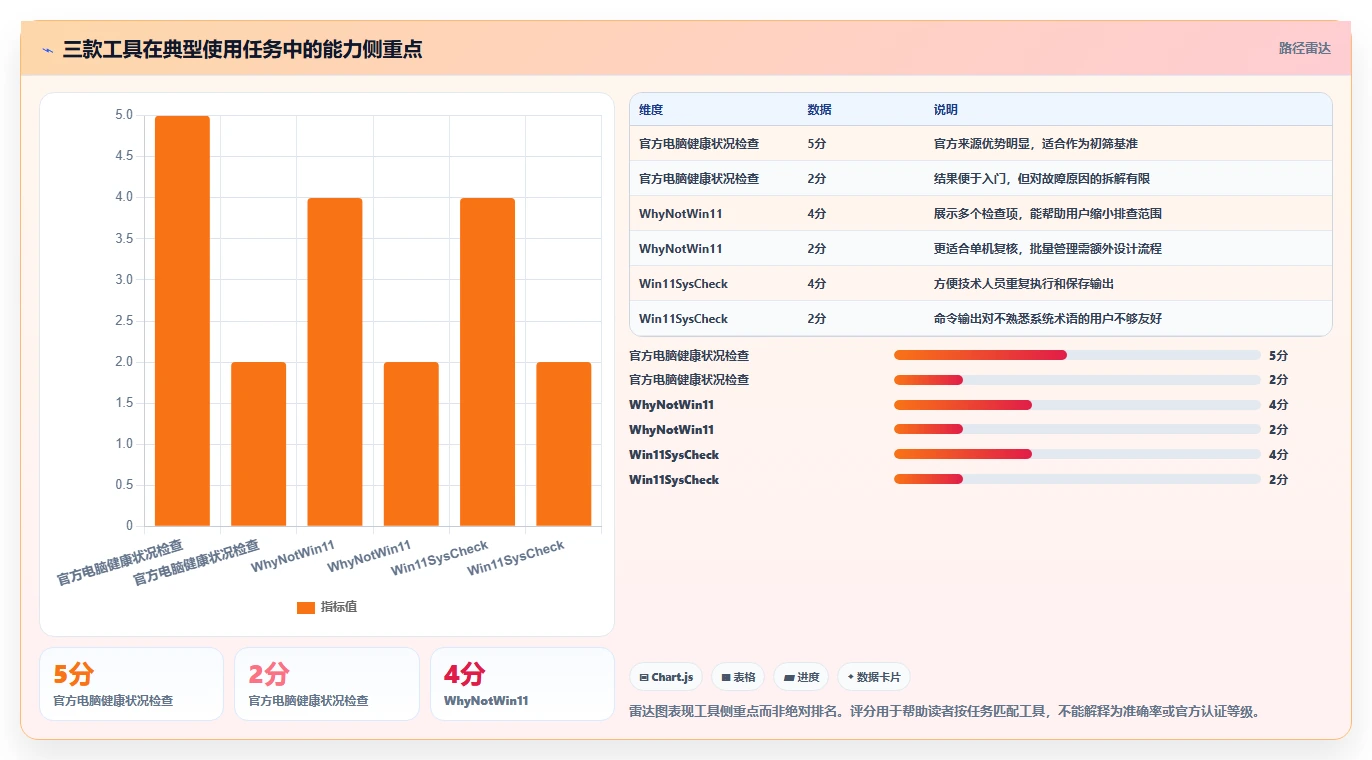Click the cell 展示多个检查项，能帮助用户缩小排查范围
This screenshot has width=1372, height=760.
tap(1048, 214)
